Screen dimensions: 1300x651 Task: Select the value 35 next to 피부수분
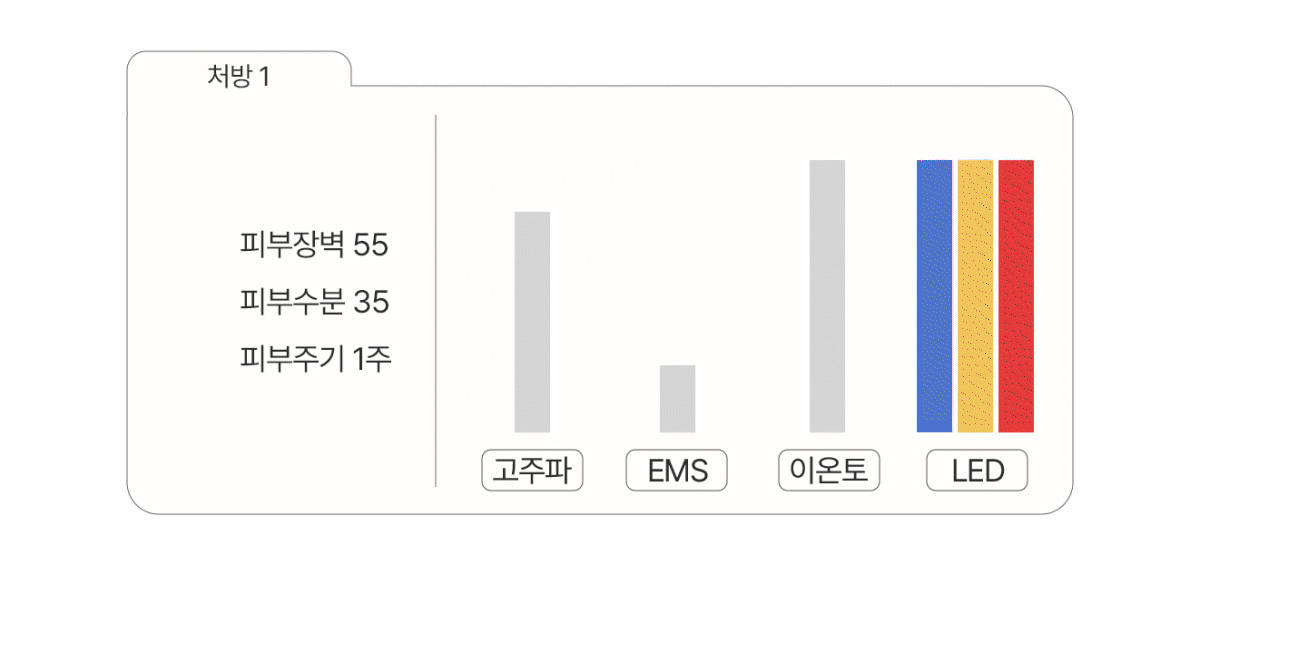pos(371,302)
